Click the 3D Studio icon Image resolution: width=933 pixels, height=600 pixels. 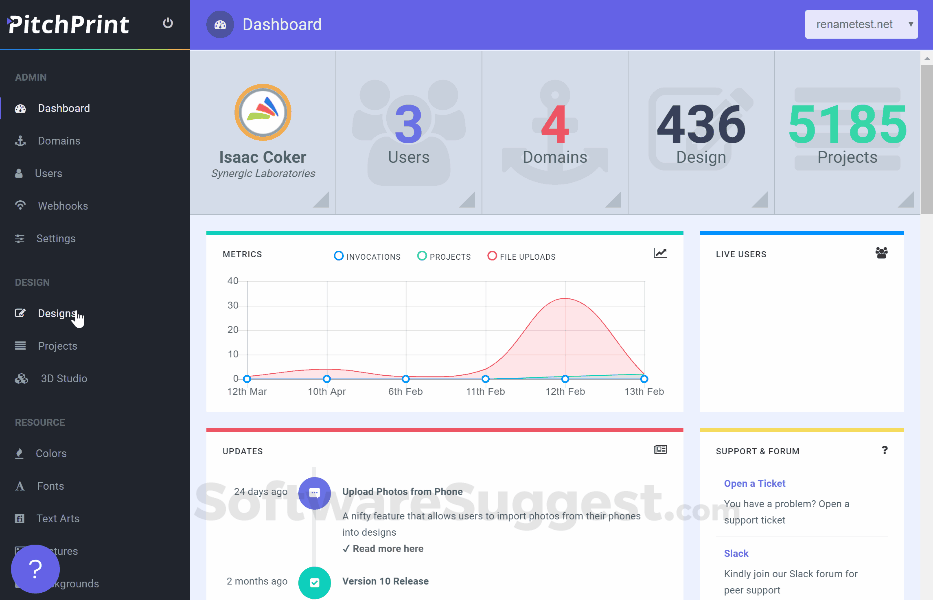click(22, 378)
